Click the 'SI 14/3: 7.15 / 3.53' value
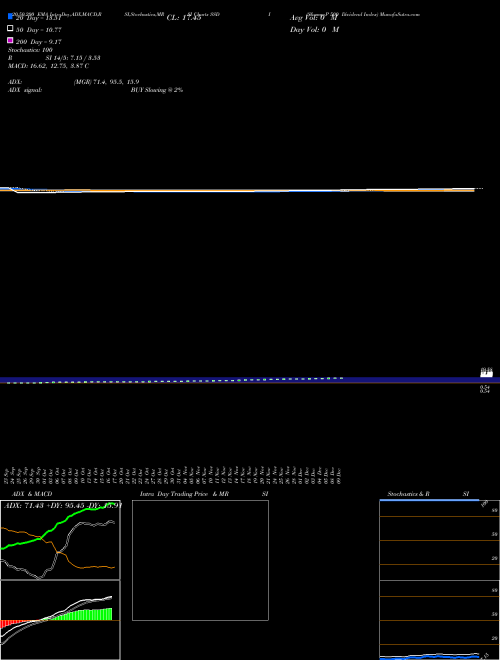This screenshot has width=500, height=660. pyautogui.click(x=73, y=58)
